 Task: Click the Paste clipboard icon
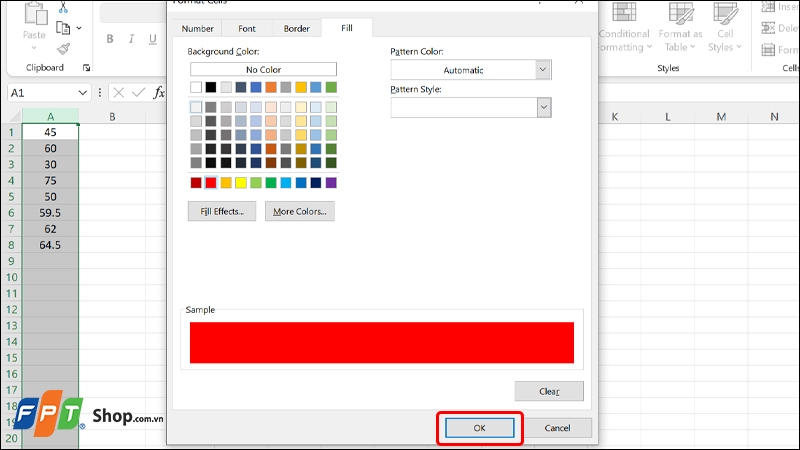[x=36, y=13]
